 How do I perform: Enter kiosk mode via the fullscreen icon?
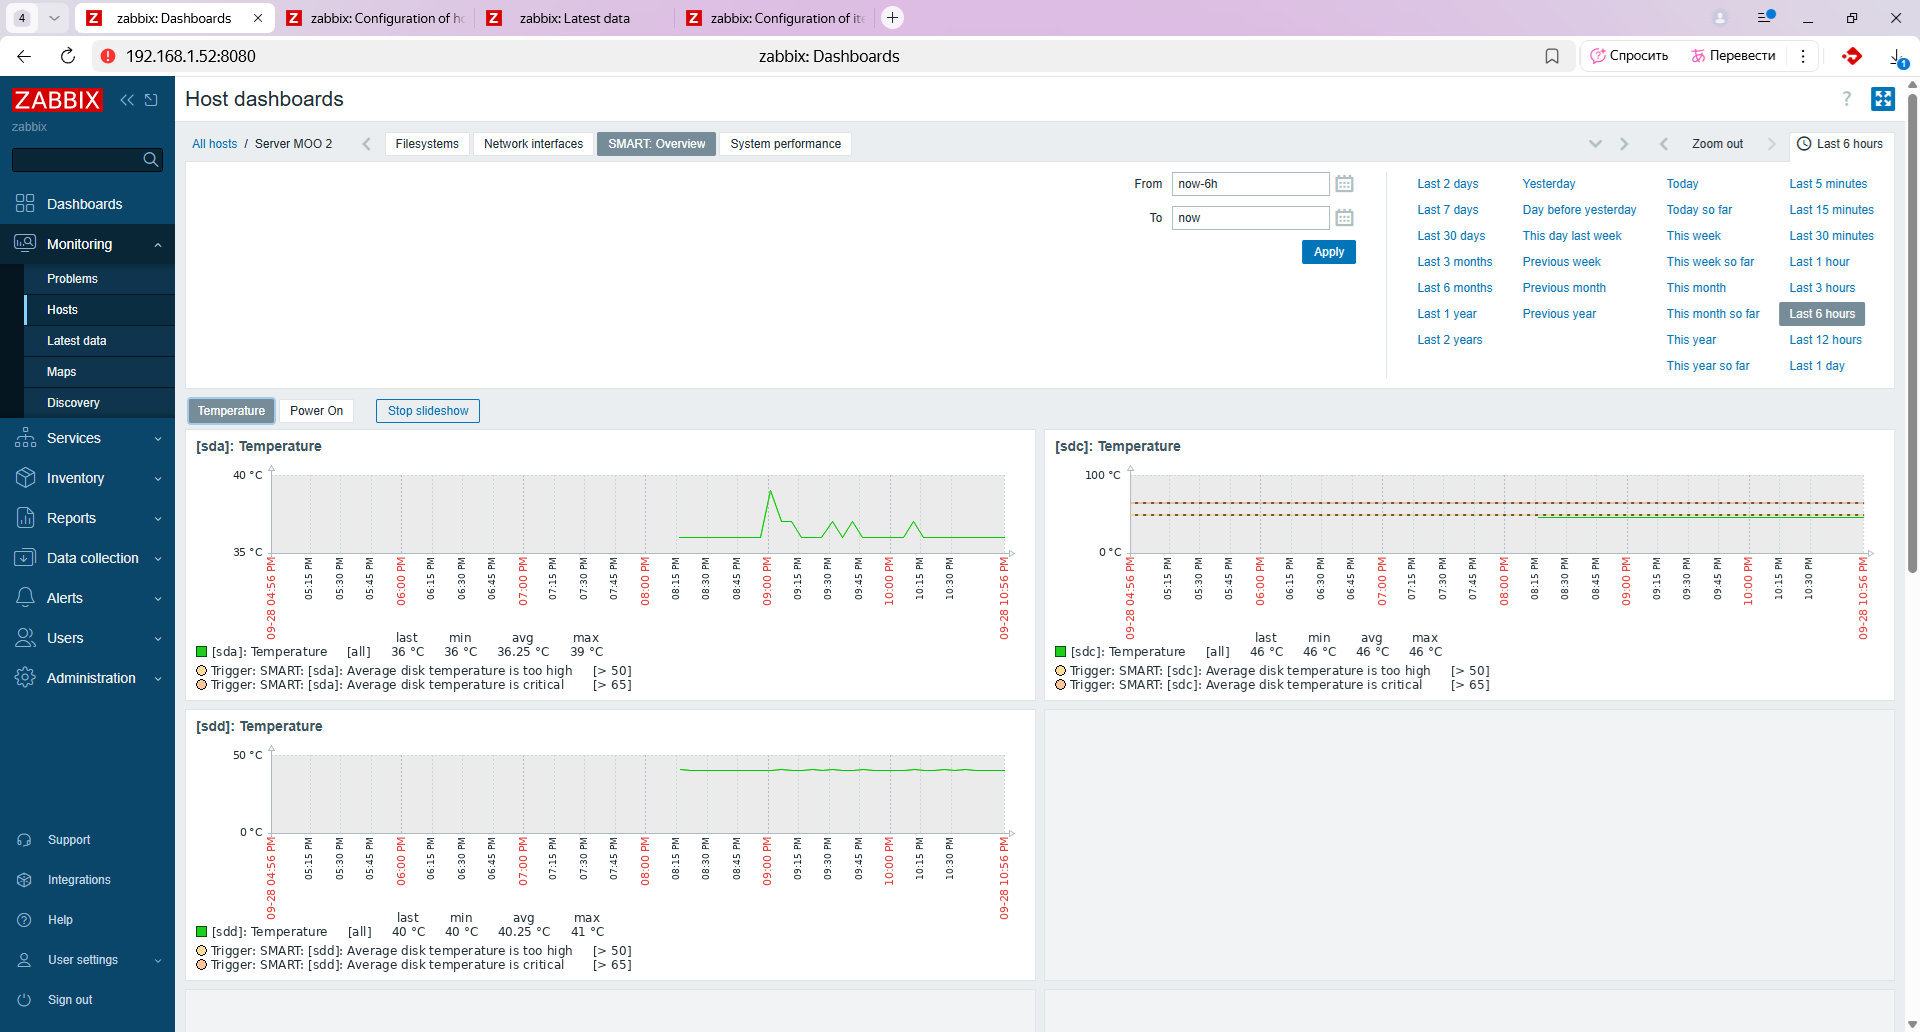[x=1883, y=99]
